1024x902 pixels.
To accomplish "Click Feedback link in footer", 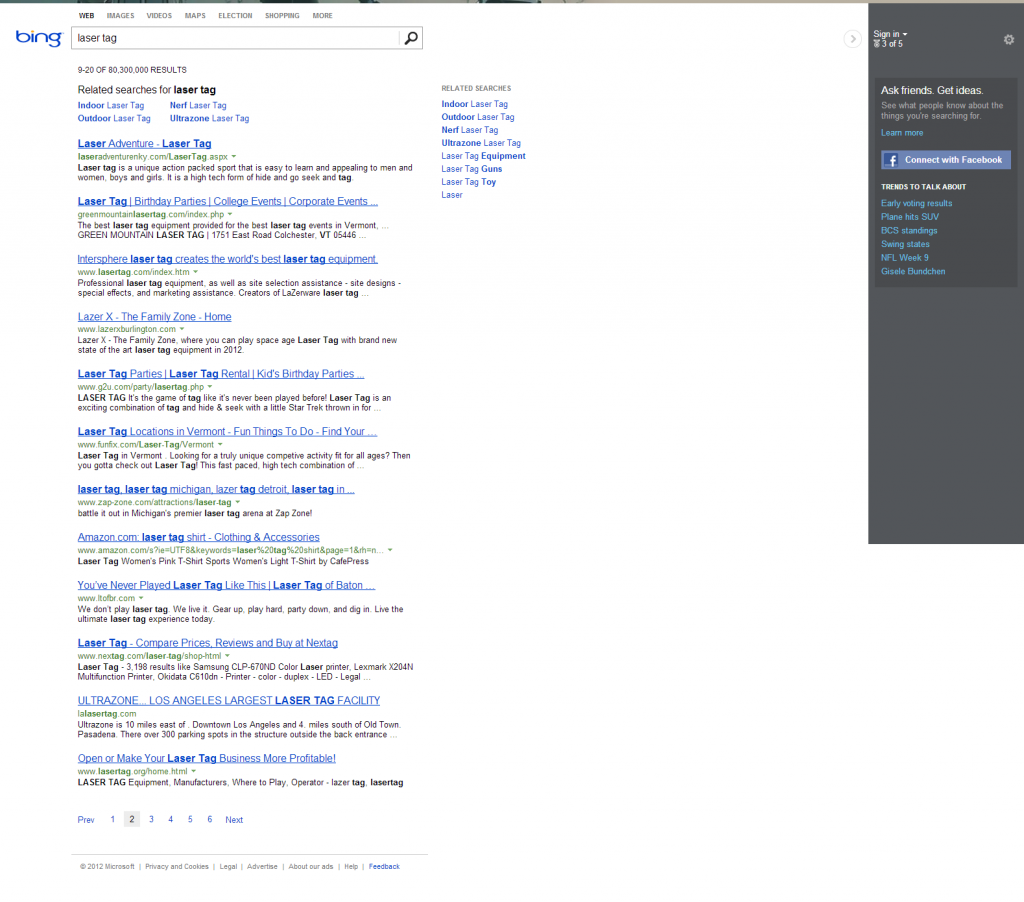I will pos(384,867).
